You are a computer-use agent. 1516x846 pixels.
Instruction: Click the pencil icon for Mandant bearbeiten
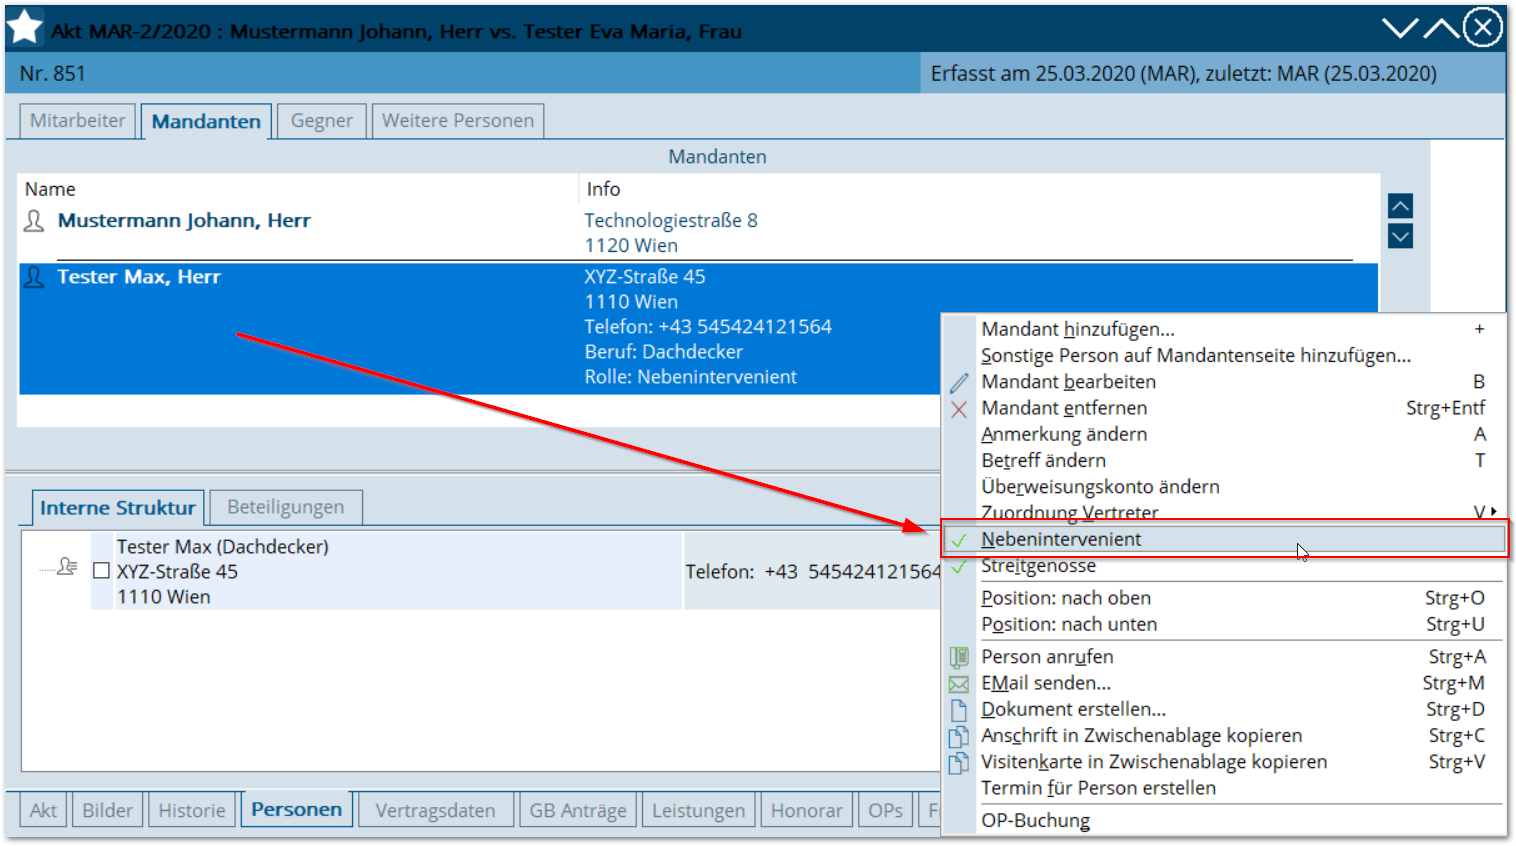pos(959,383)
